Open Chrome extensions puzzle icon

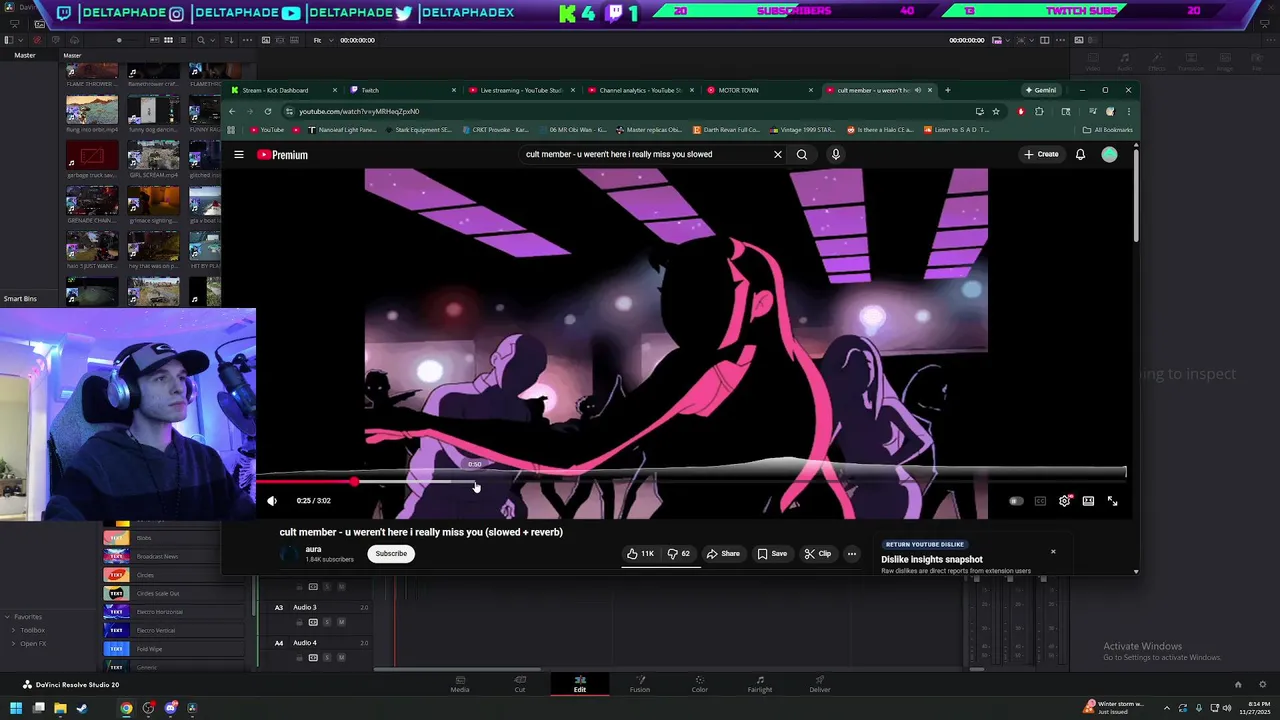[1039, 111]
